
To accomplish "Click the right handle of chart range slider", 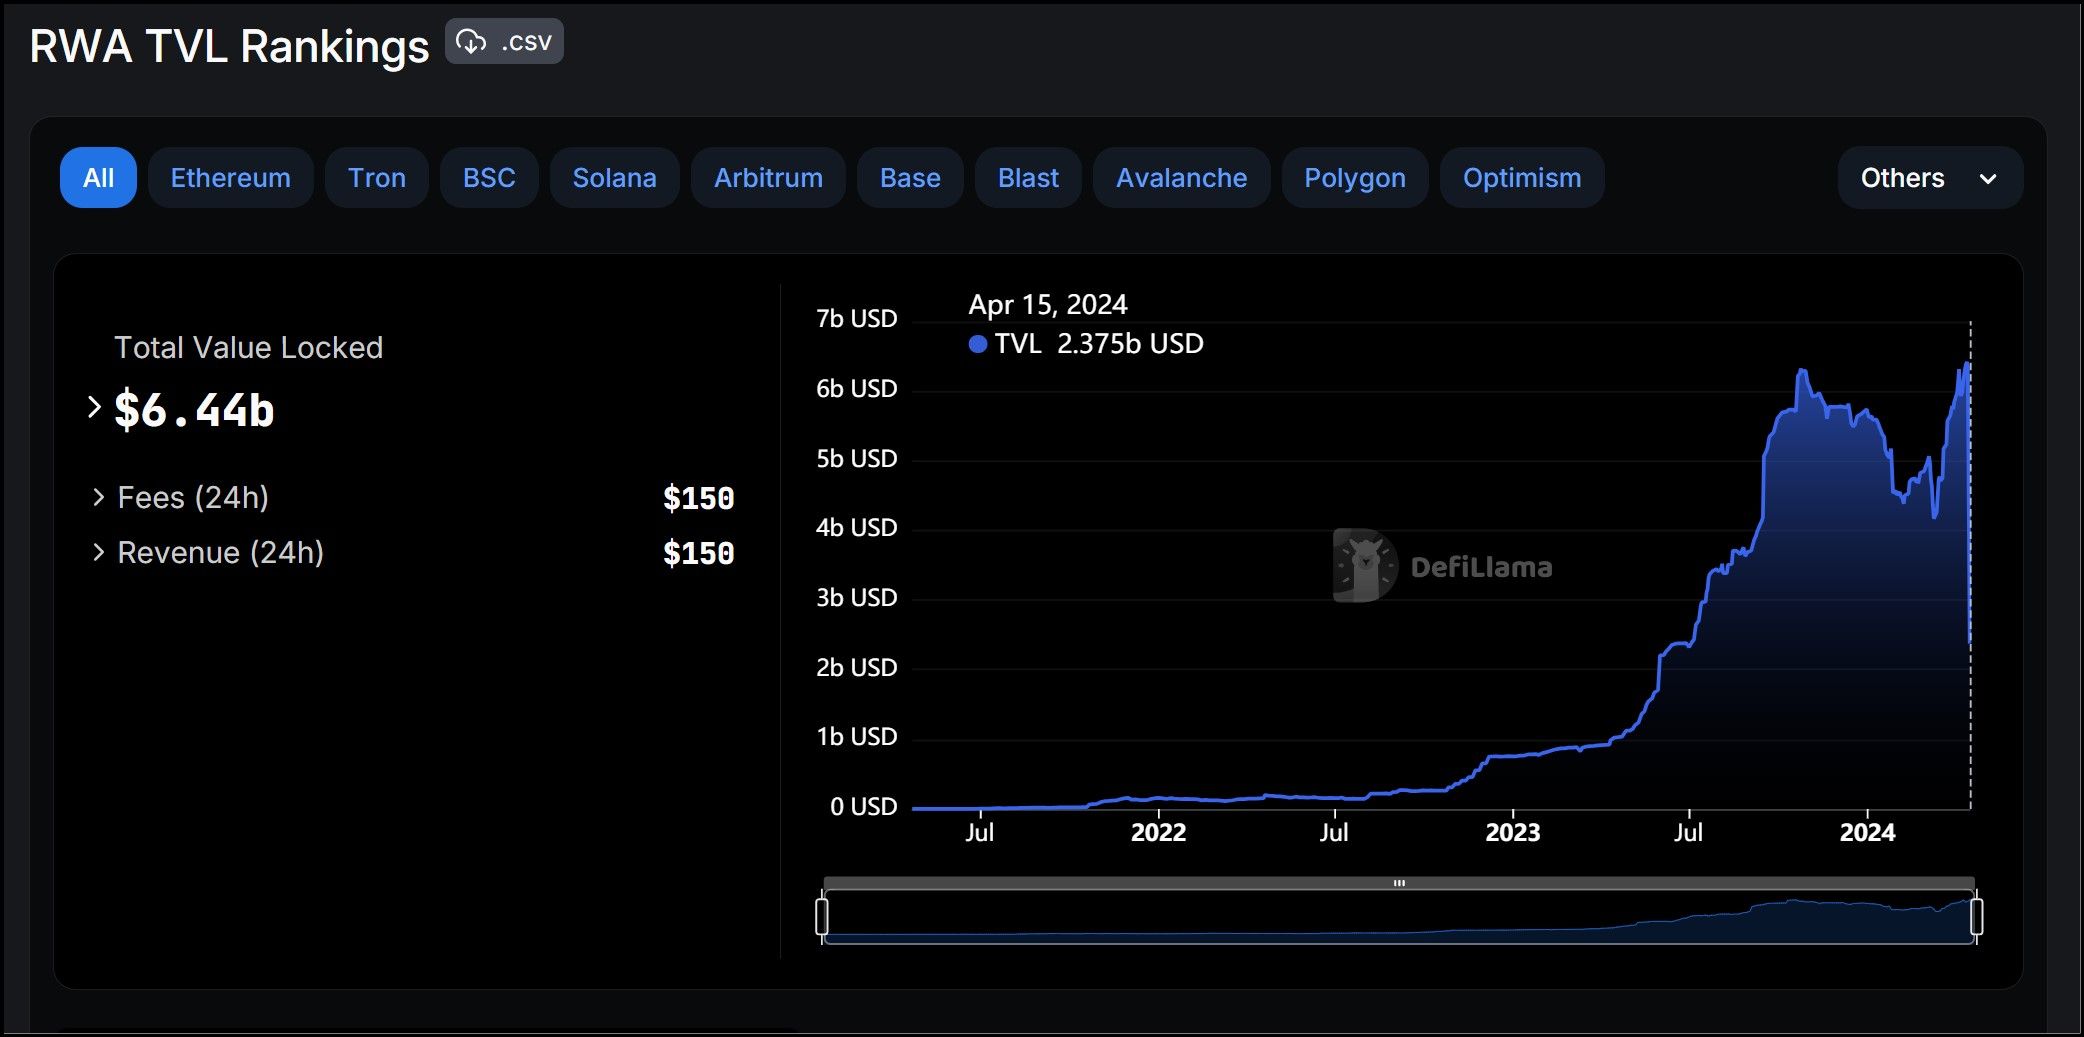I will 1976,916.
